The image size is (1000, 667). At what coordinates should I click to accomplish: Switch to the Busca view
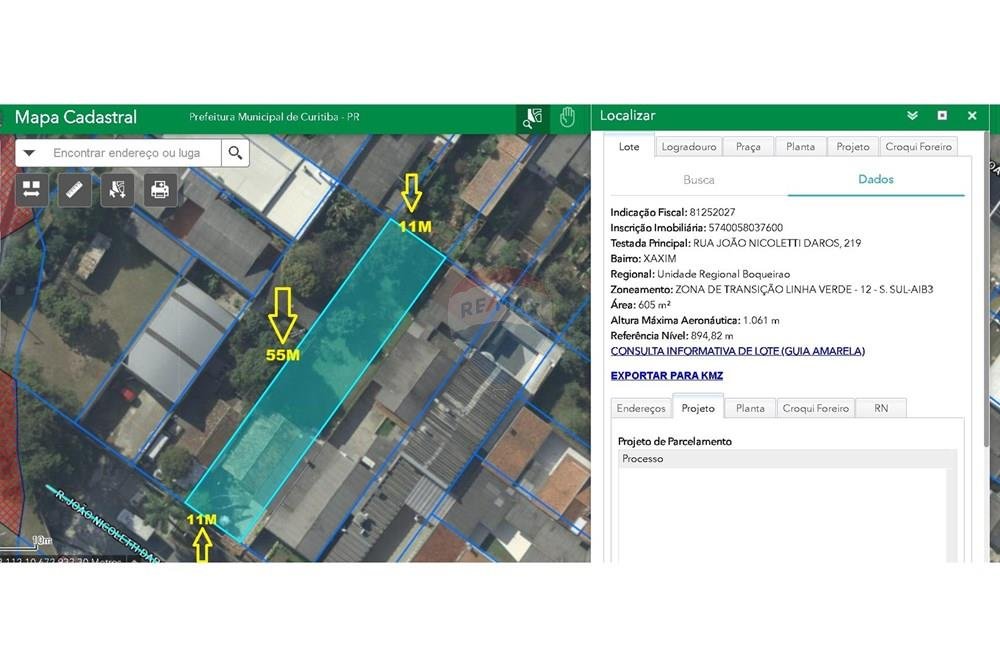click(699, 180)
